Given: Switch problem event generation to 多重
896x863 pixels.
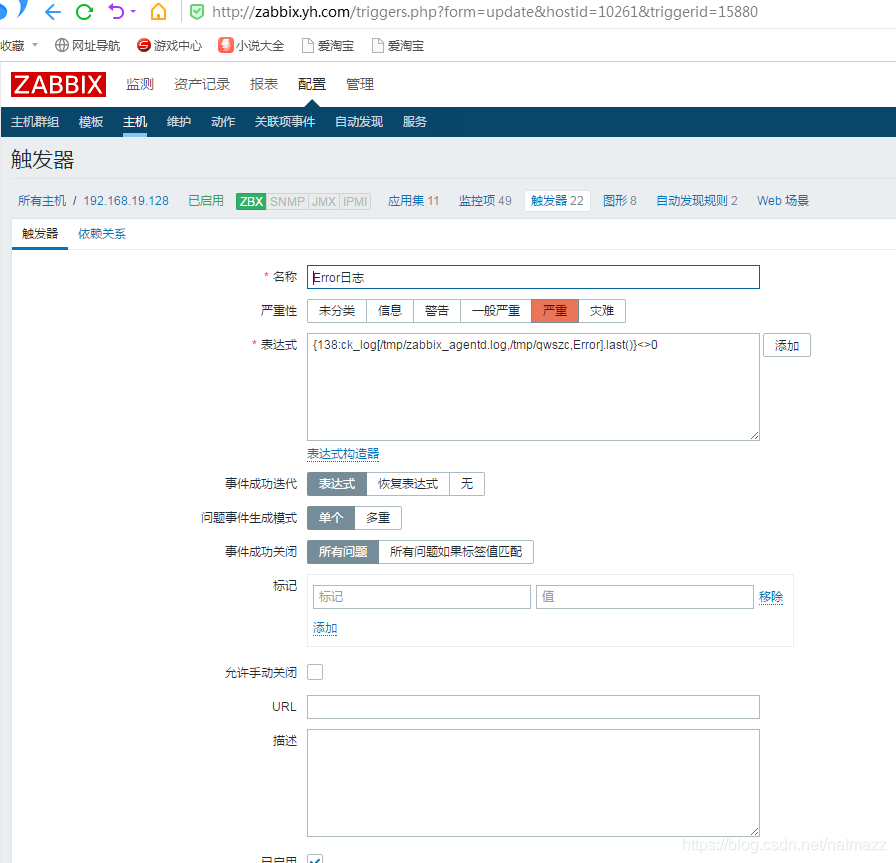Looking at the screenshot, I should coord(377,518).
